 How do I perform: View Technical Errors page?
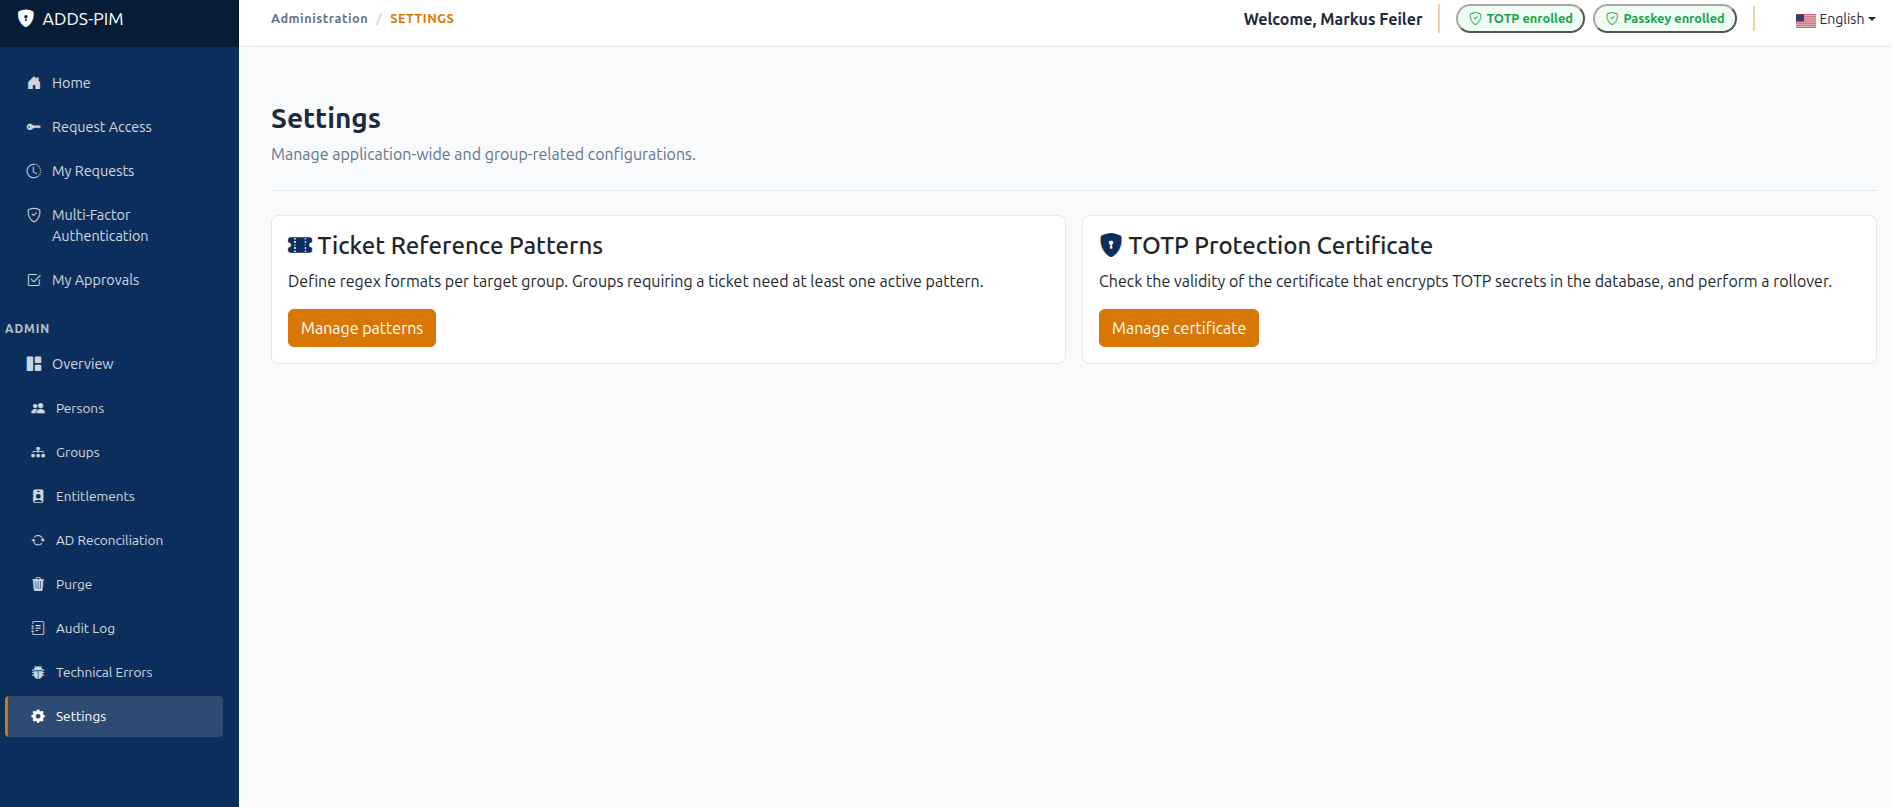(x=114, y=672)
